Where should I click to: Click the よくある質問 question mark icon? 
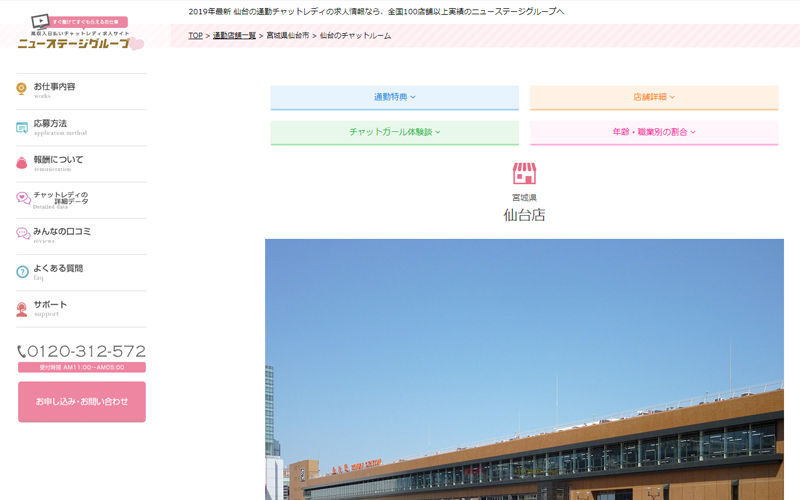[22, 272]
